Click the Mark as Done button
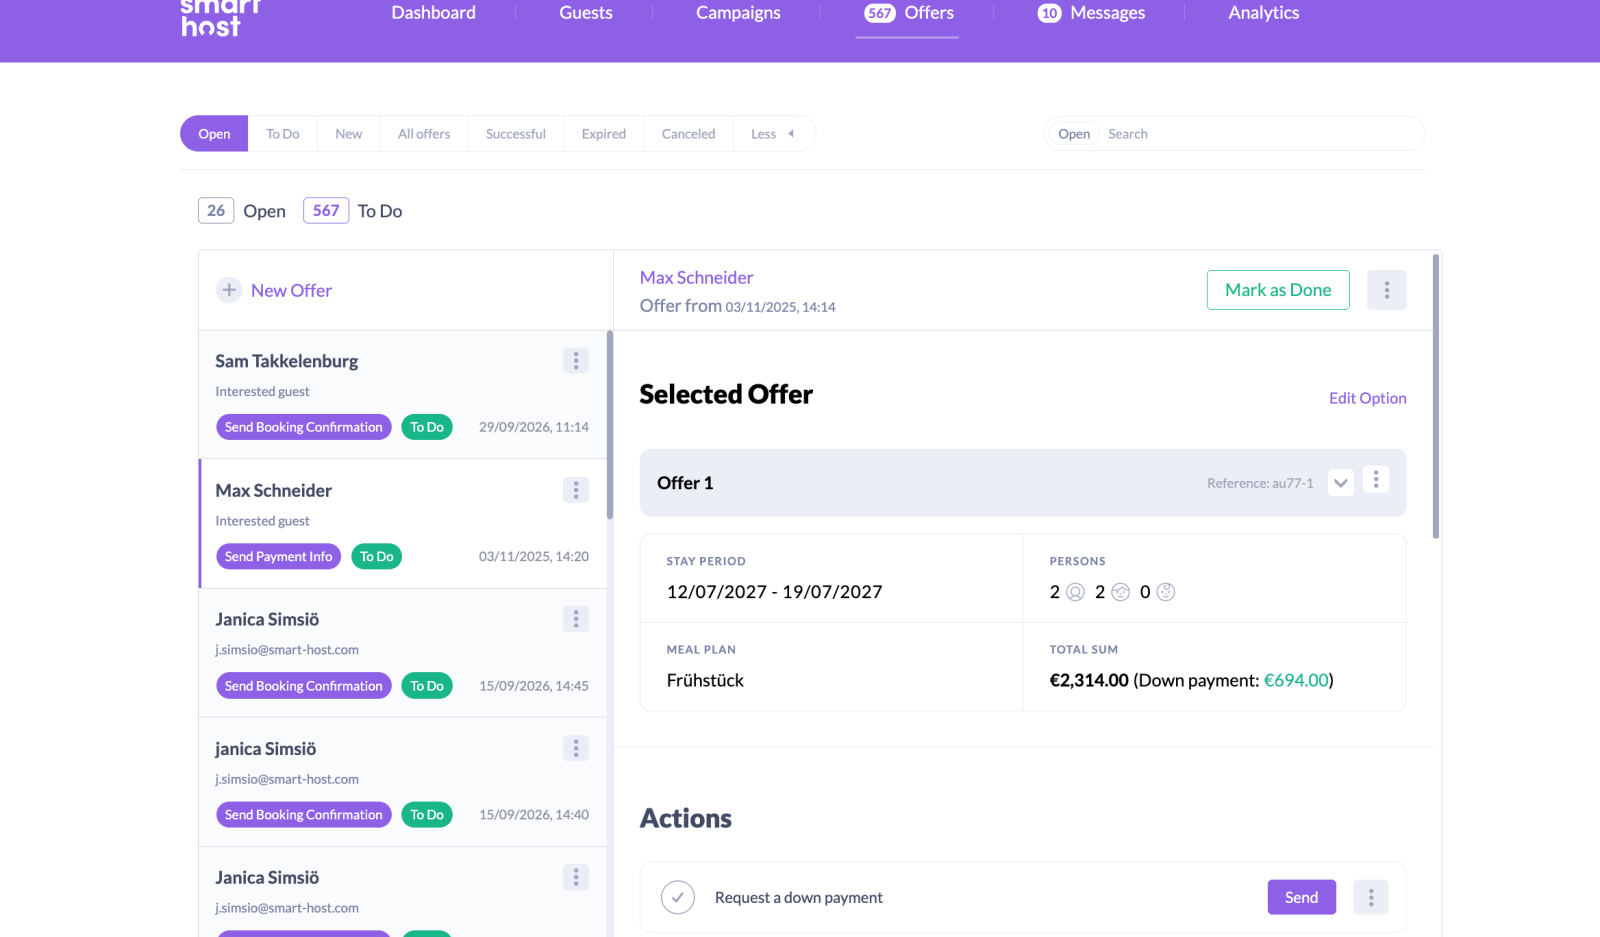Image resolution: width=1600 pixels, height=937 pixels. point(1278,290)
